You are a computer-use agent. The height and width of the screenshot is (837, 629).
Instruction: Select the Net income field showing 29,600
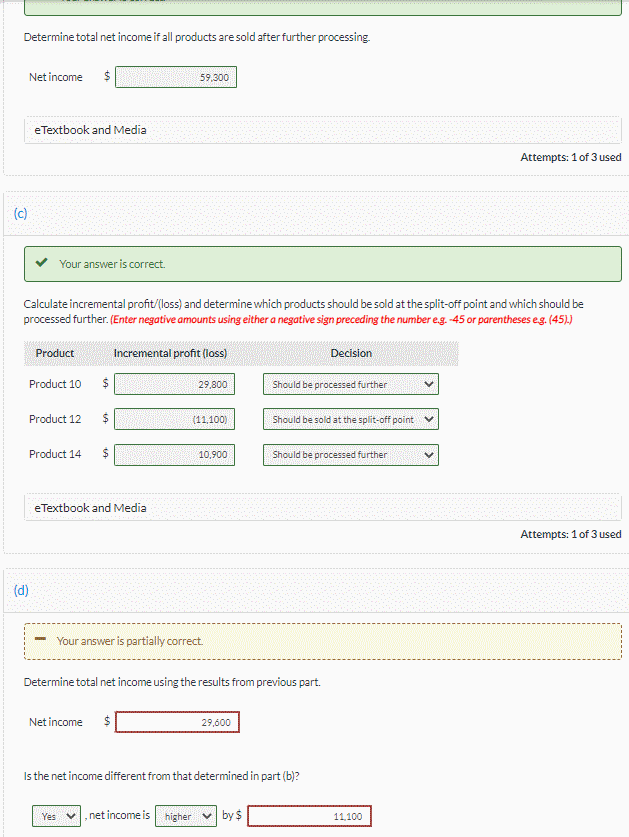(177, 721)
